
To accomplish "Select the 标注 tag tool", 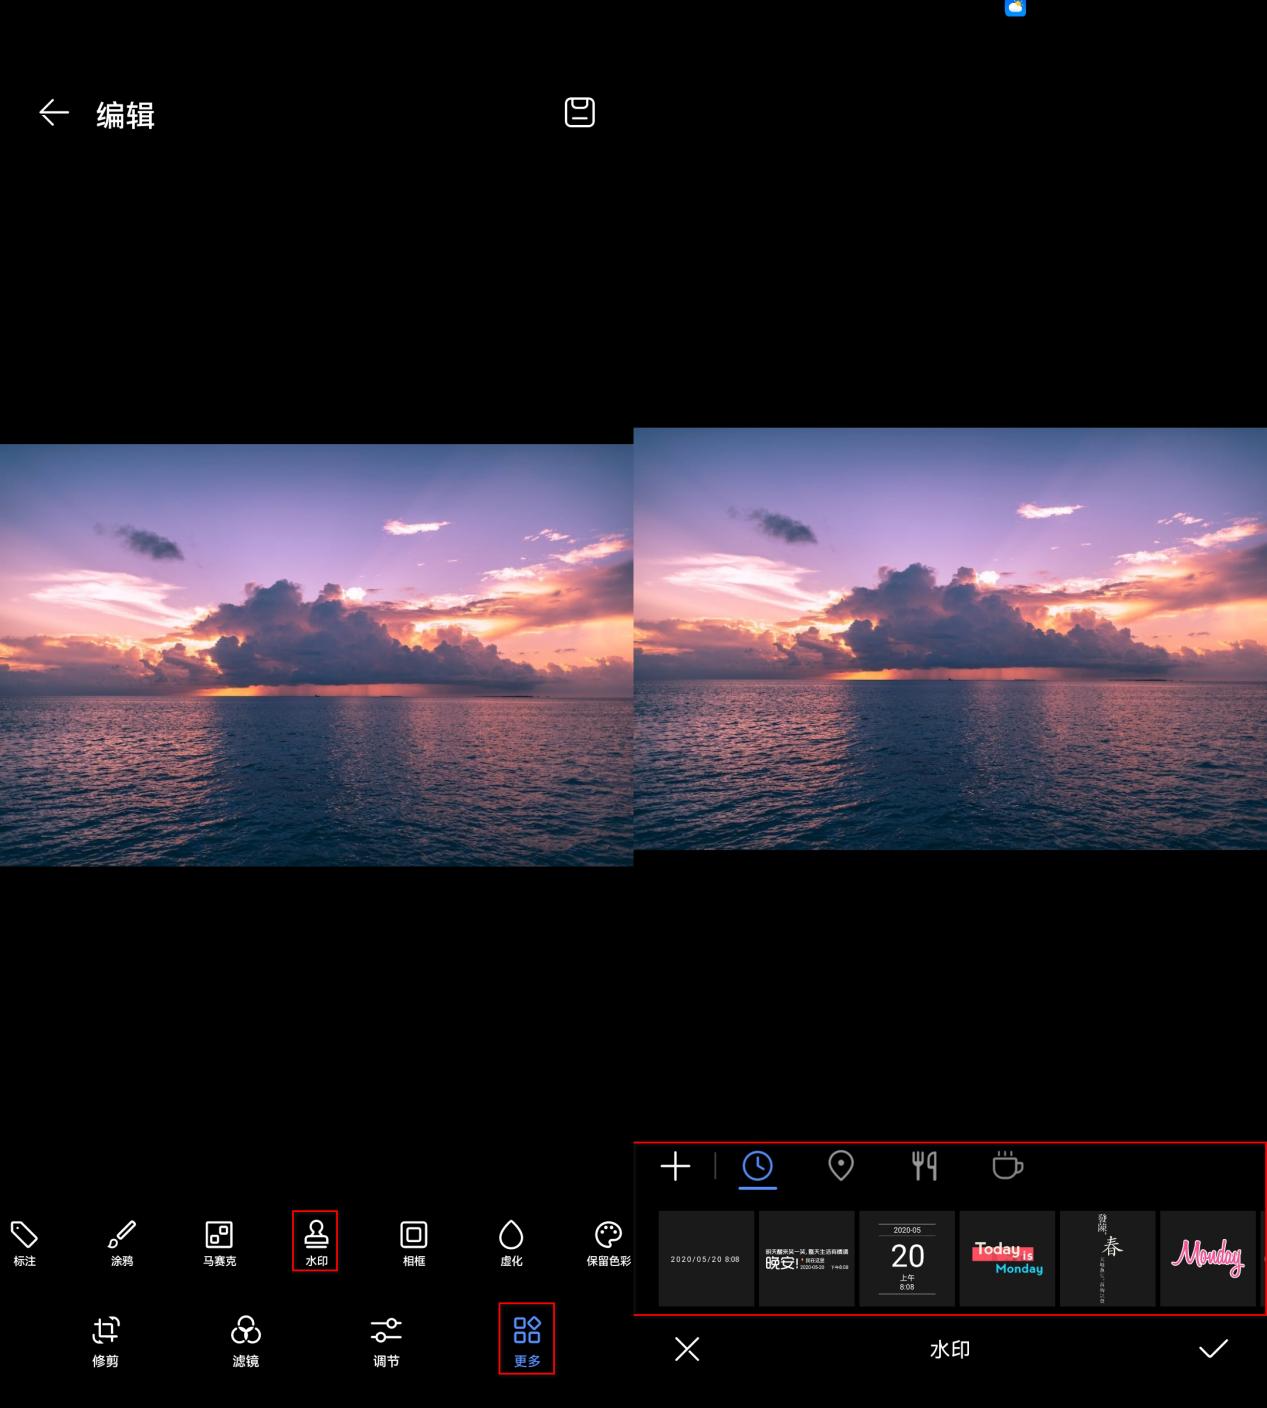I will (x=24, y=1243).
